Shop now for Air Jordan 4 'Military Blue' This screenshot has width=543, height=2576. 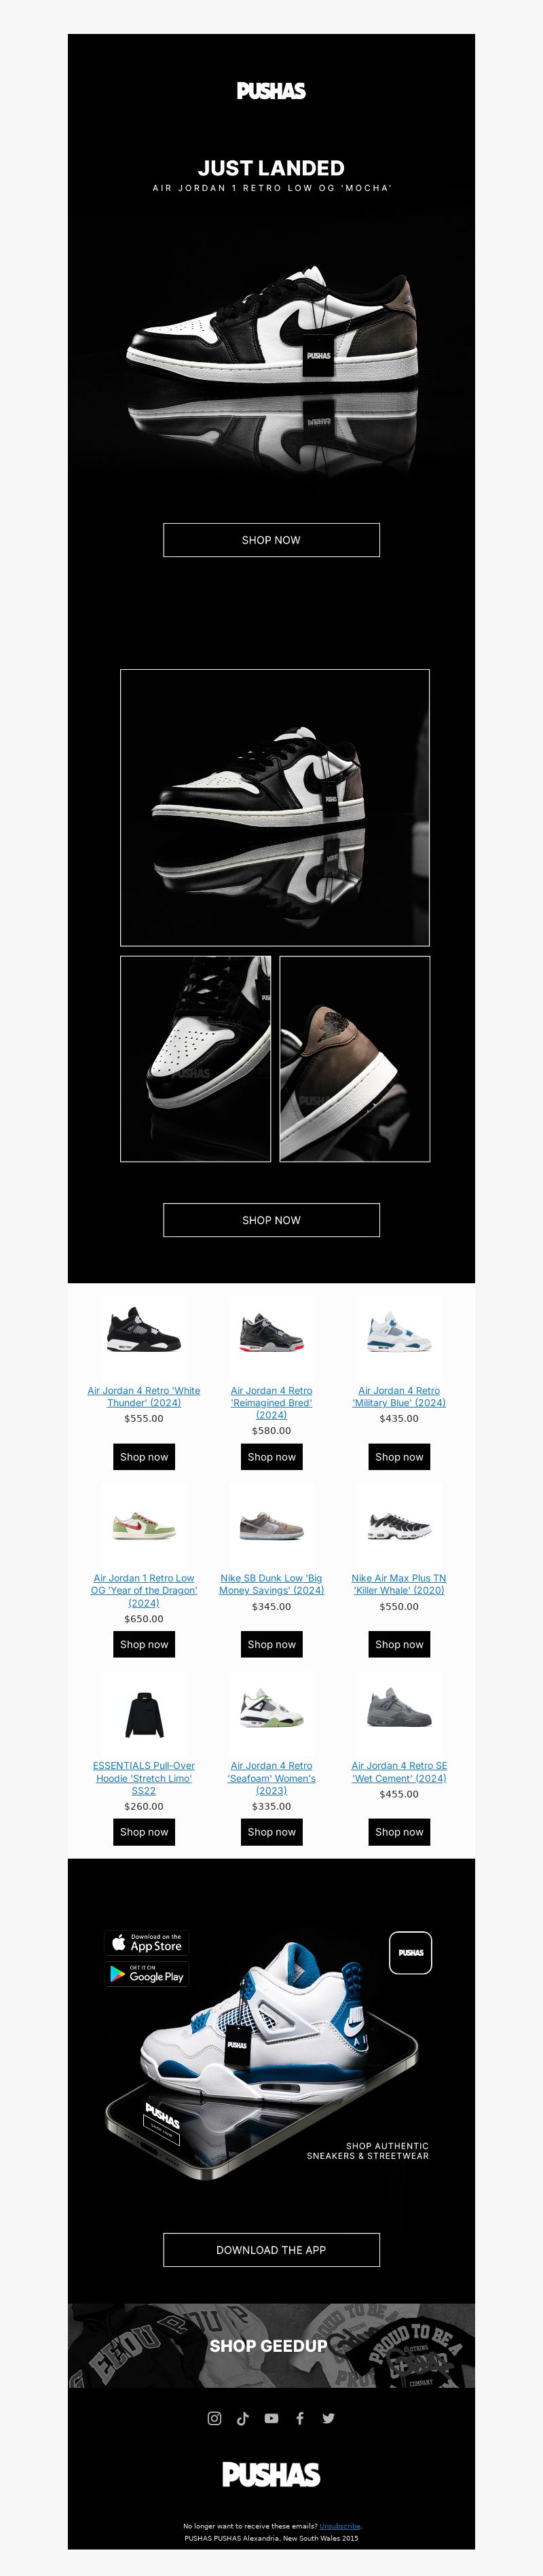coord(399,1457)
